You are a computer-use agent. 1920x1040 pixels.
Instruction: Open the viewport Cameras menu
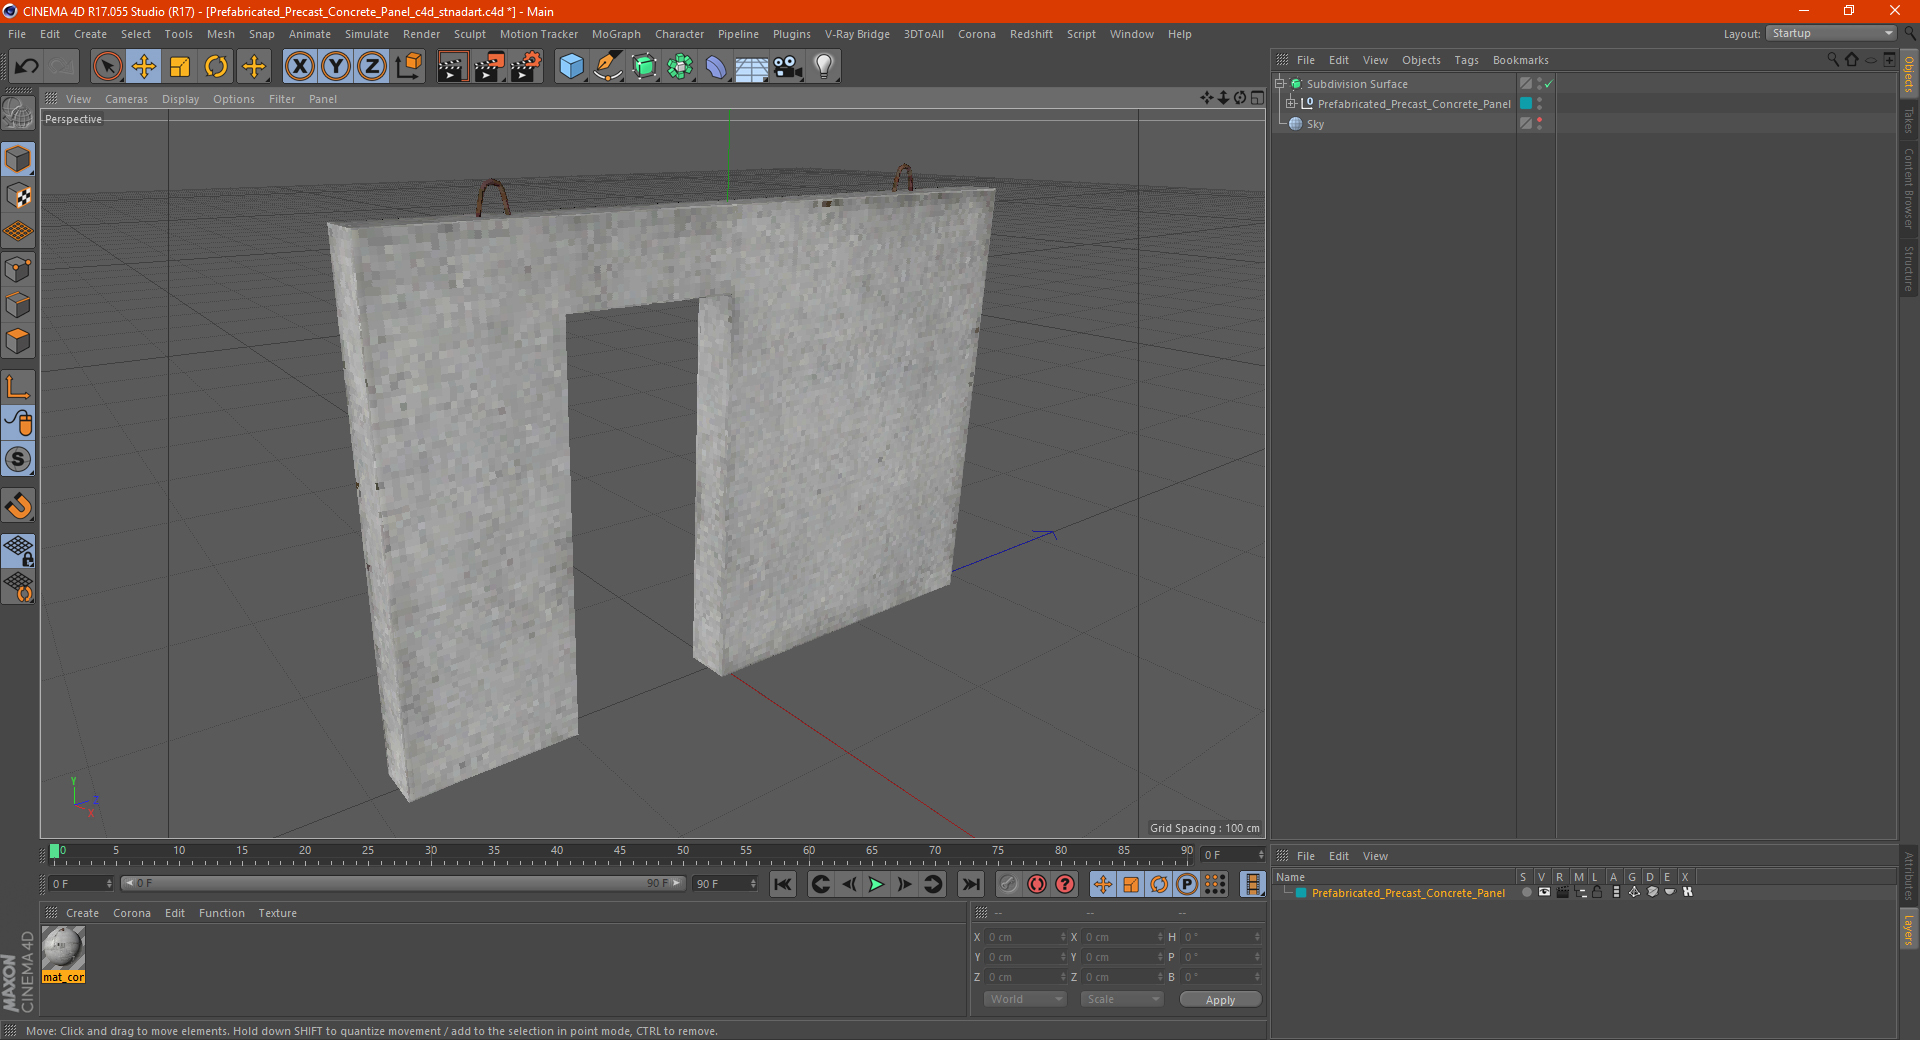(126, 99)
